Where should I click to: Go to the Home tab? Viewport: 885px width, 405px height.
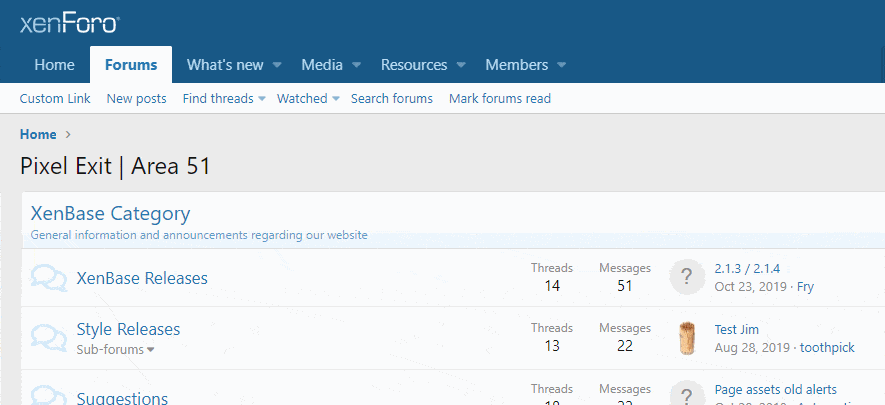54,65
